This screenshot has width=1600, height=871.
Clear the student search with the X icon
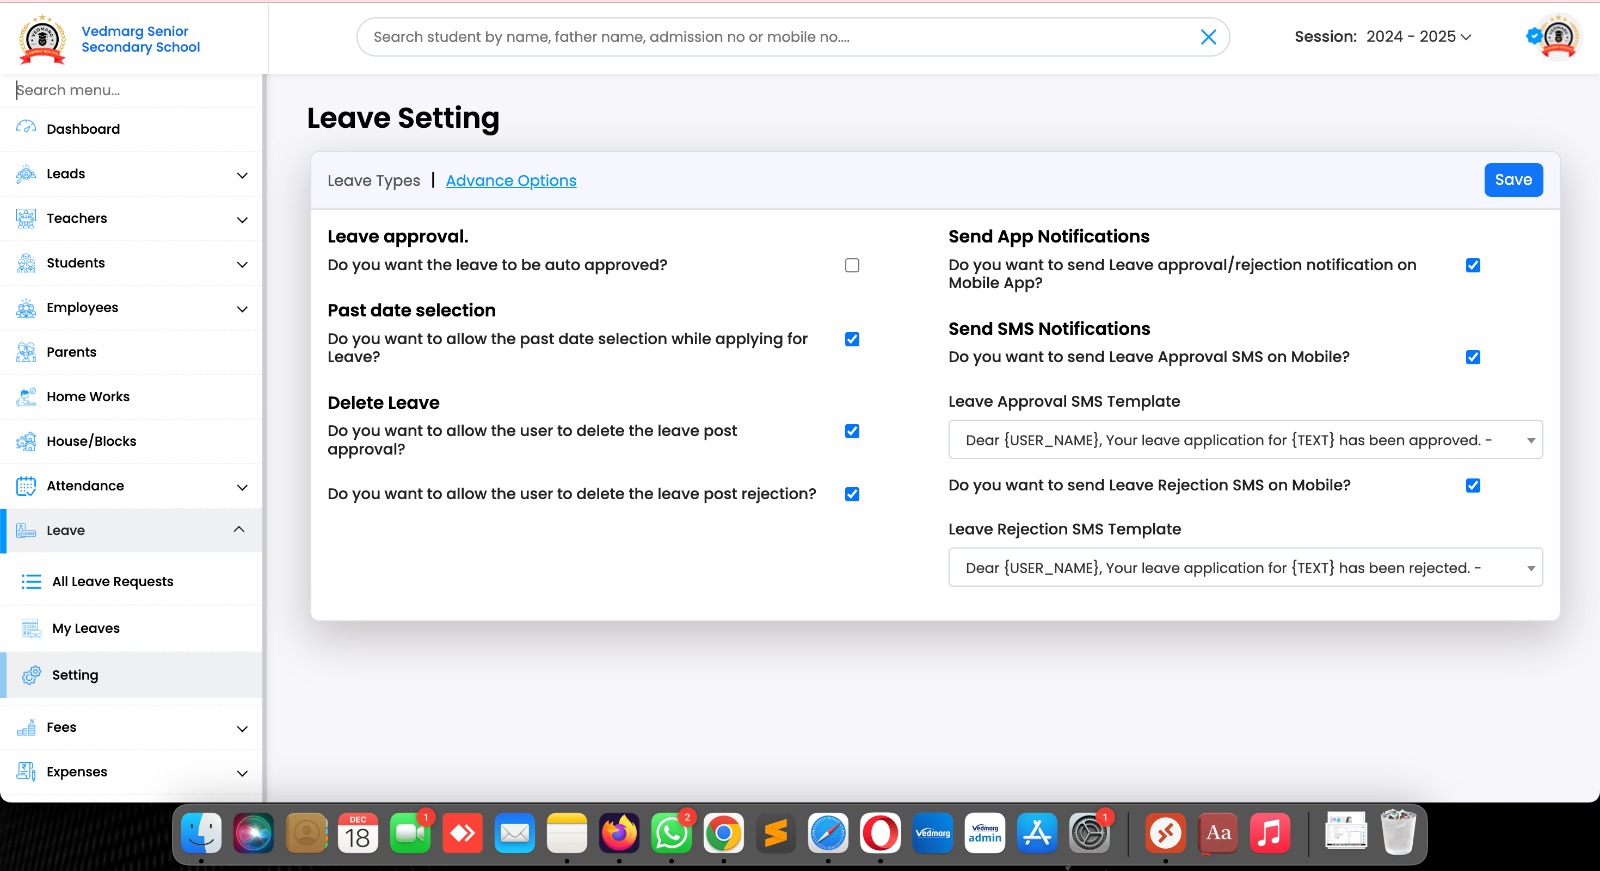click(1208, 37)
